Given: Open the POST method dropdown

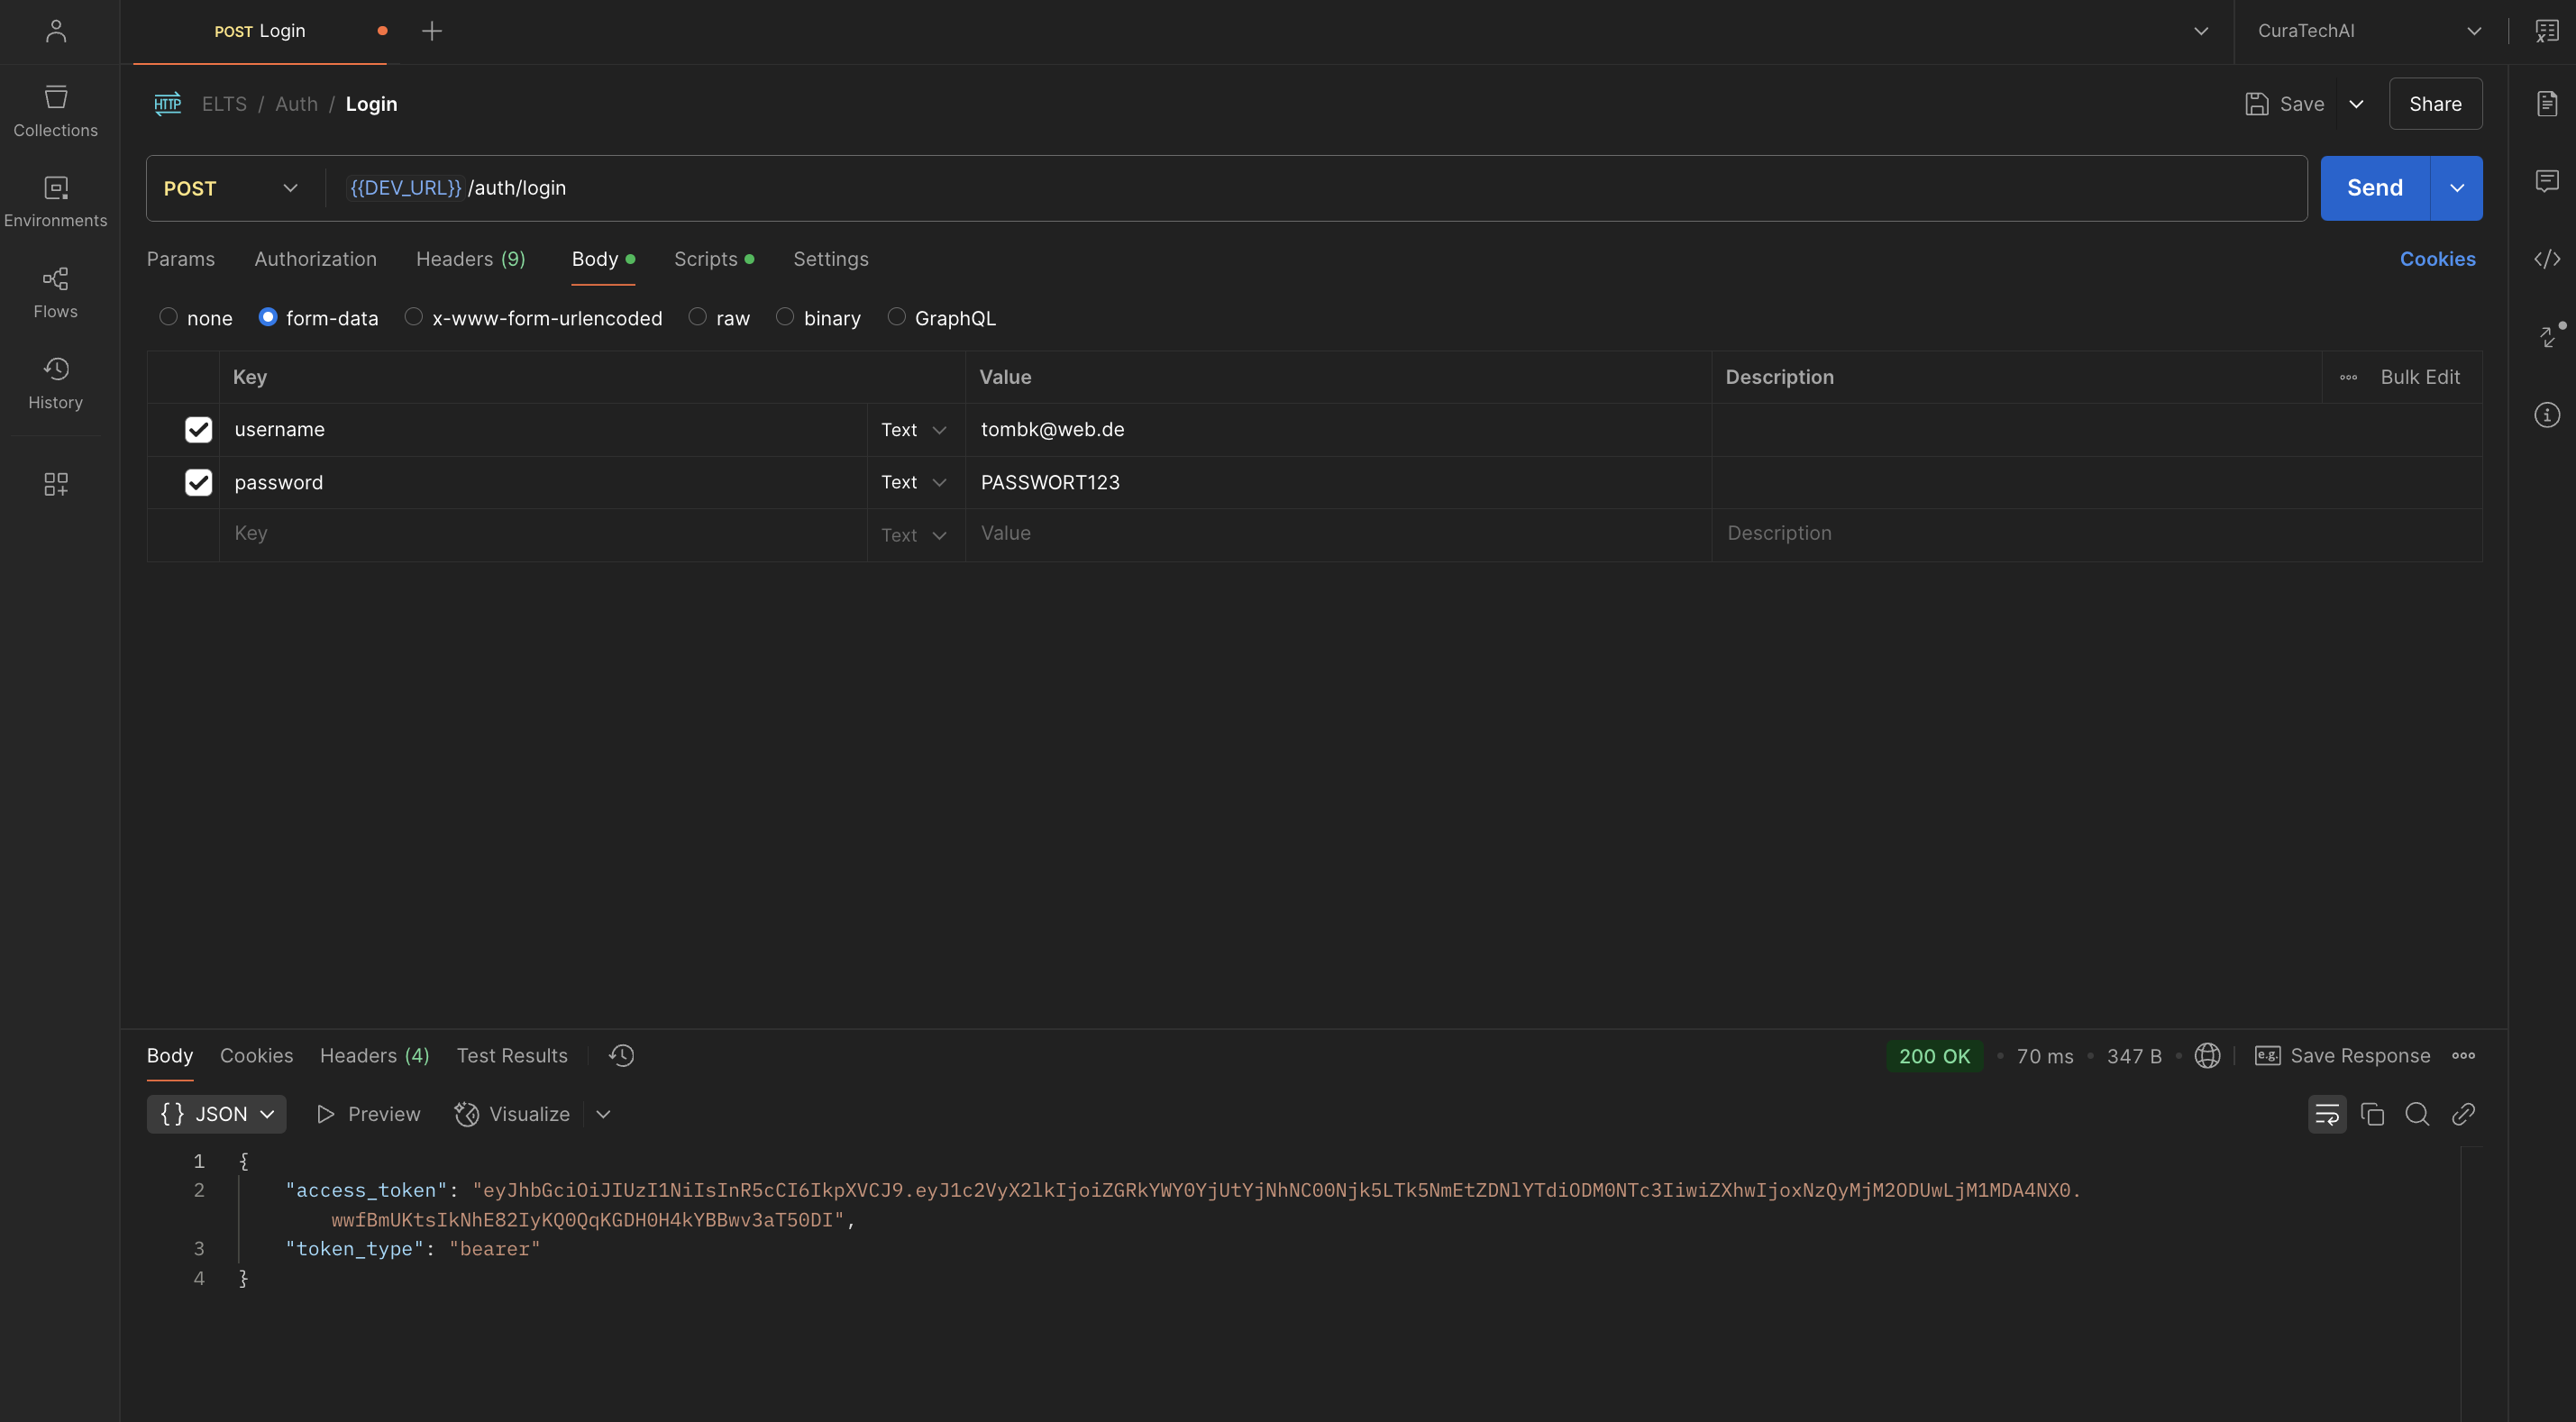Looking at the screenshot, I should pos(232,188).
